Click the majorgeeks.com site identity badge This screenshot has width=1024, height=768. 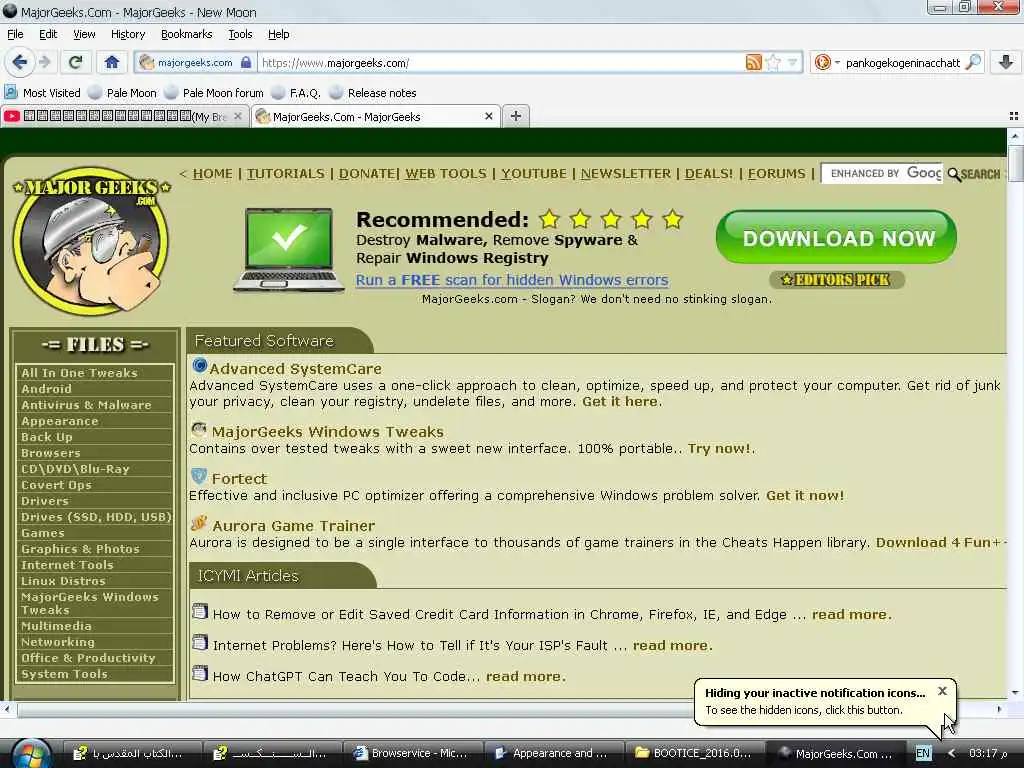point(195,63)
